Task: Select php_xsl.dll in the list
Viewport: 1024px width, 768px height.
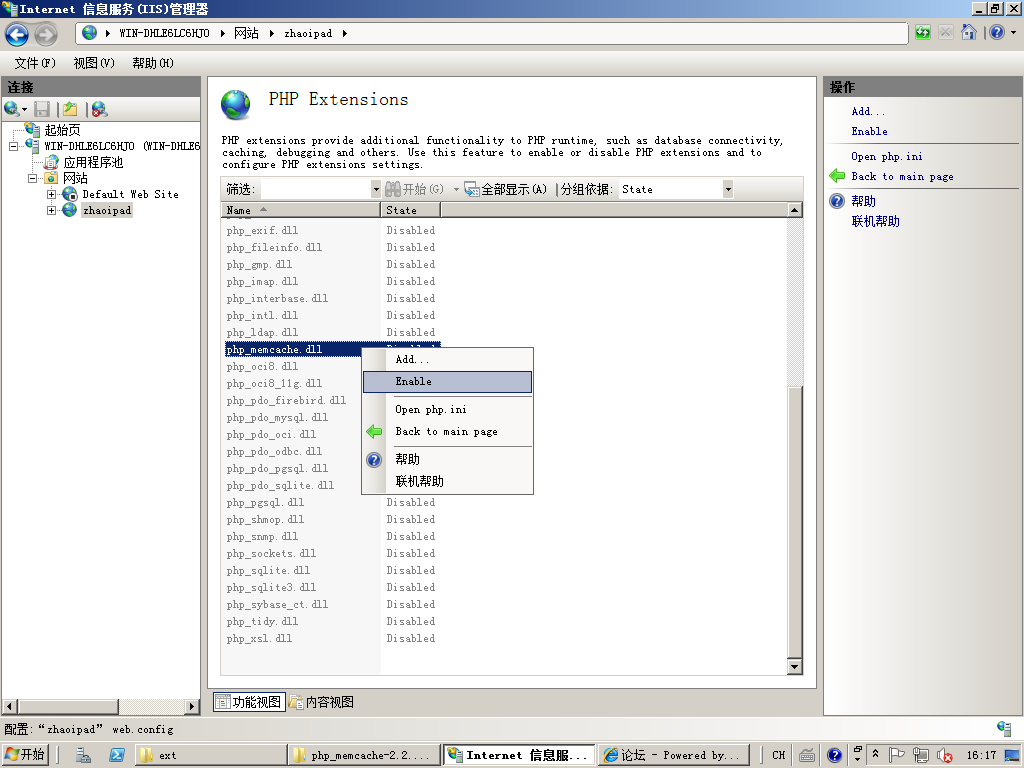Action: coord(259,638)
